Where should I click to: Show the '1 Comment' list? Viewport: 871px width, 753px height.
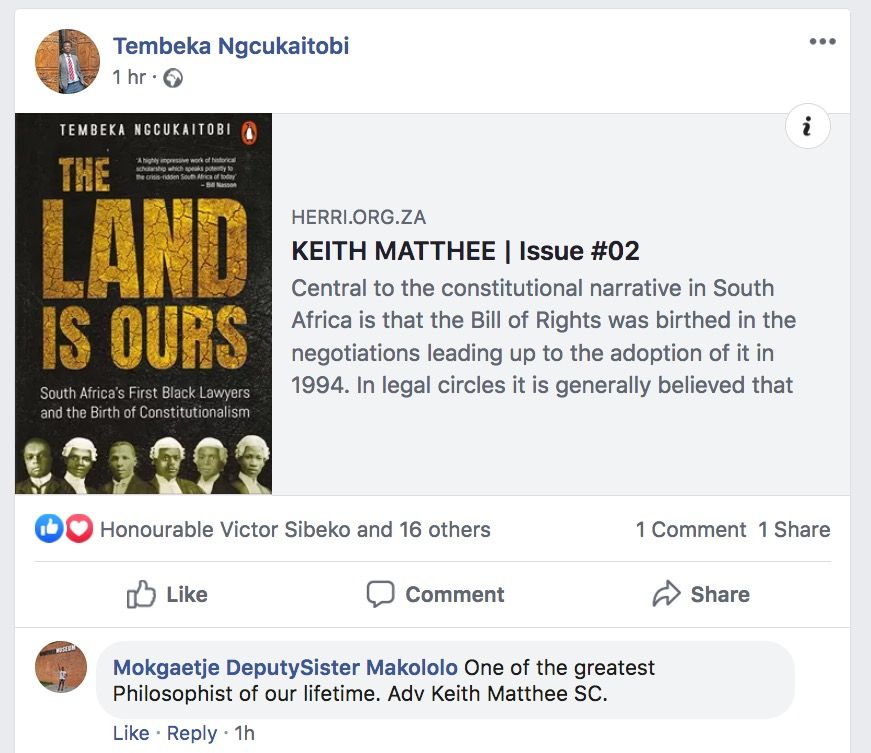(691, 530)
